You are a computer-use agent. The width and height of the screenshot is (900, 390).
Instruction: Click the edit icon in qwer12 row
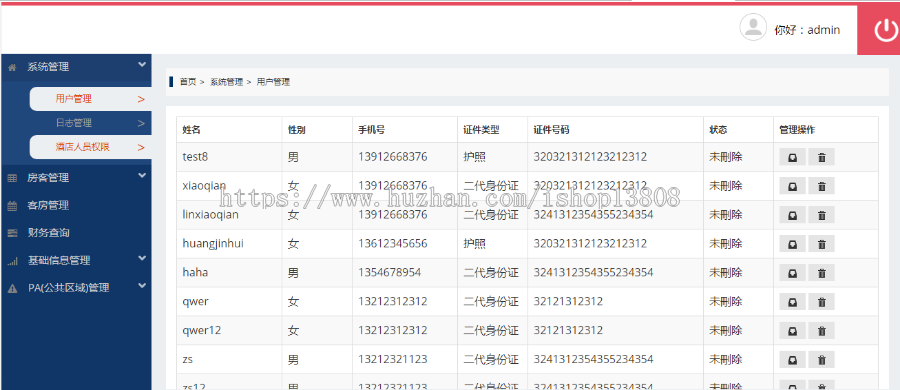click(792, 330)
